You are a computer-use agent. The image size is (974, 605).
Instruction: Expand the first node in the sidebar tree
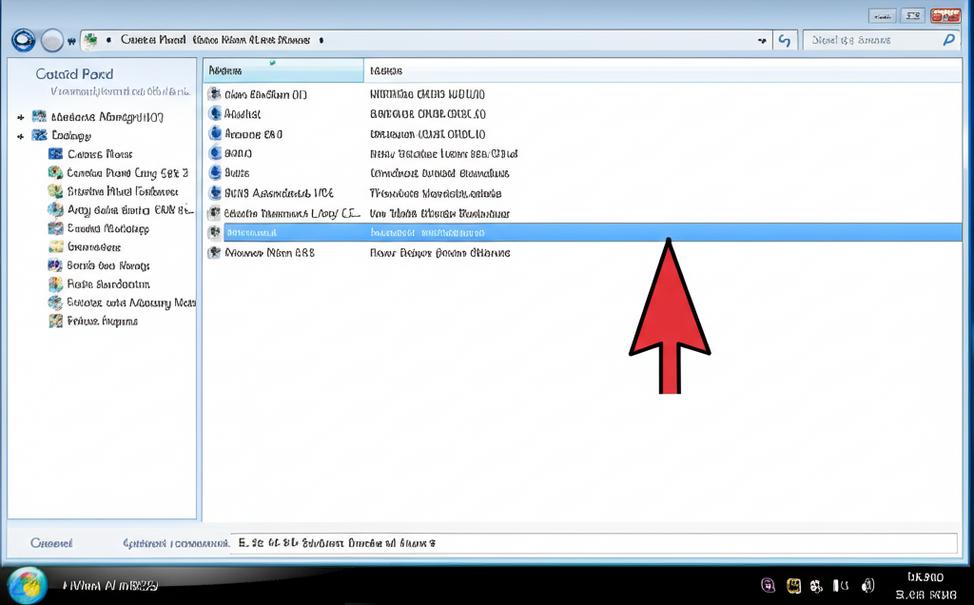click(20, 117)
